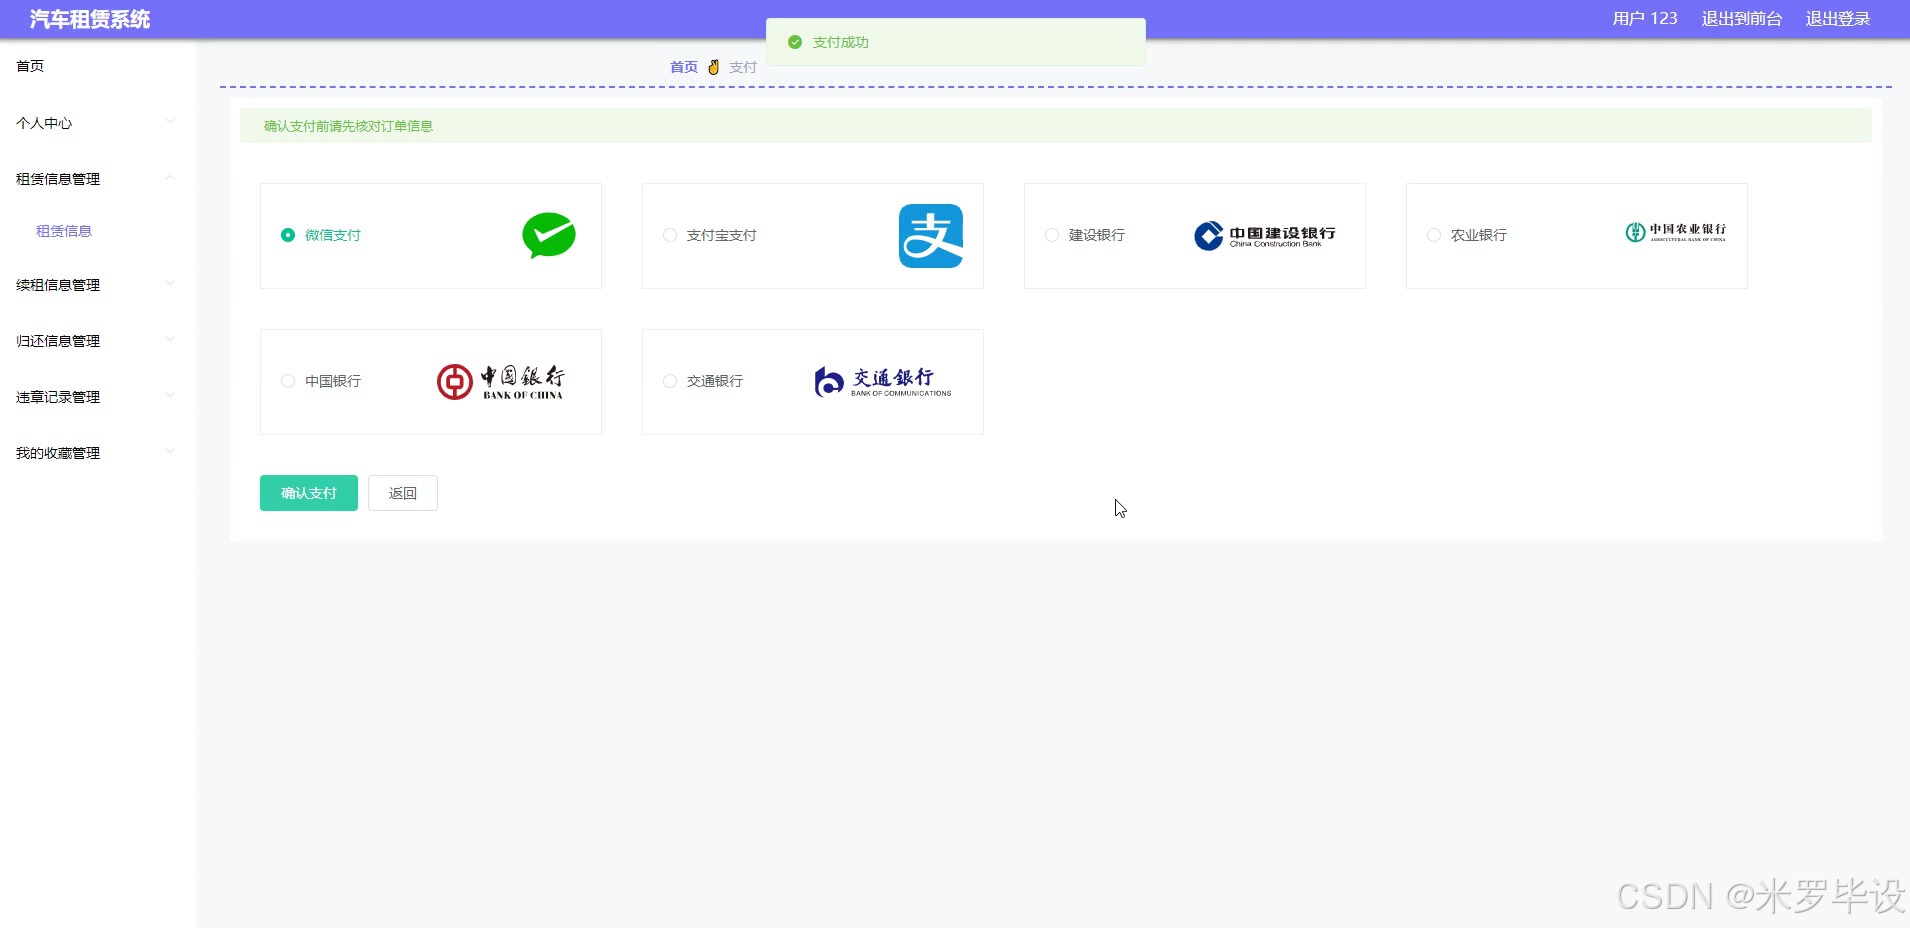Click the 确认支付 button
The image size is (1910, 928).
(x=309, y=493)
